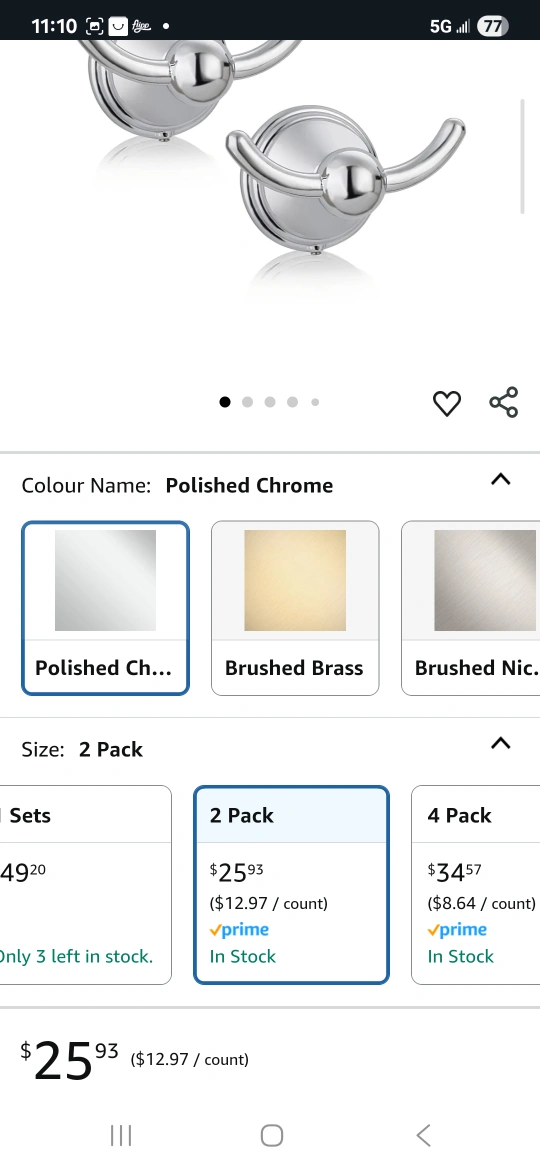540x1170 pixels.
Task: Tap the heart wishlist icon
Action: (447, 403)
